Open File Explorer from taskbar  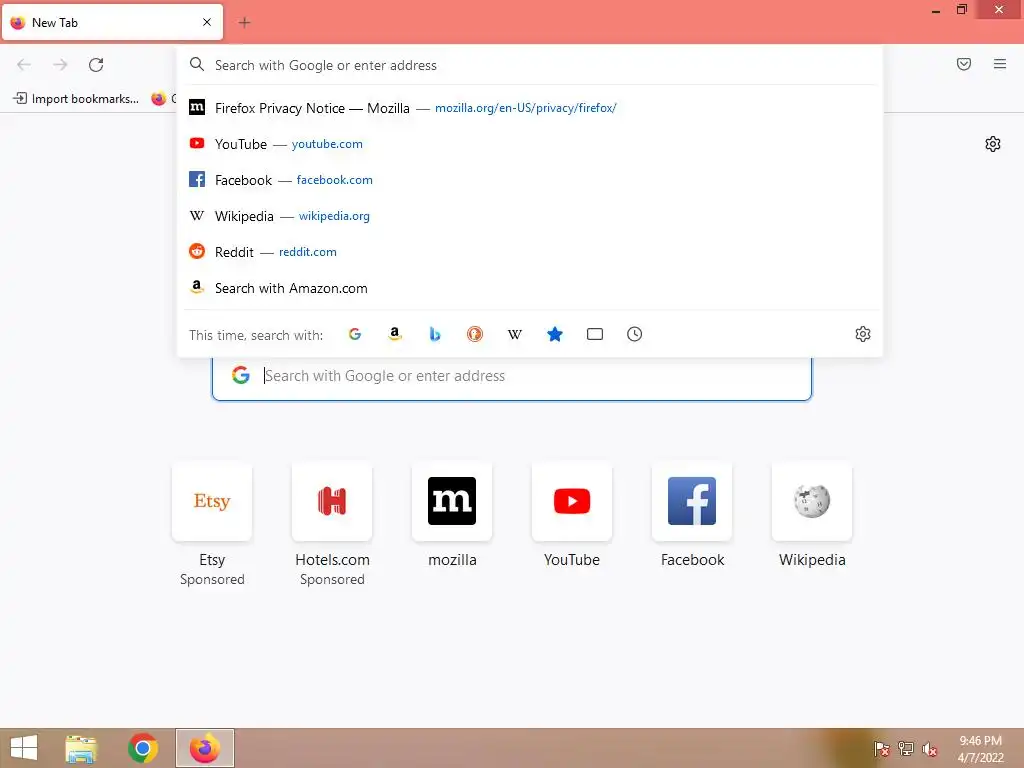point(81,748)
